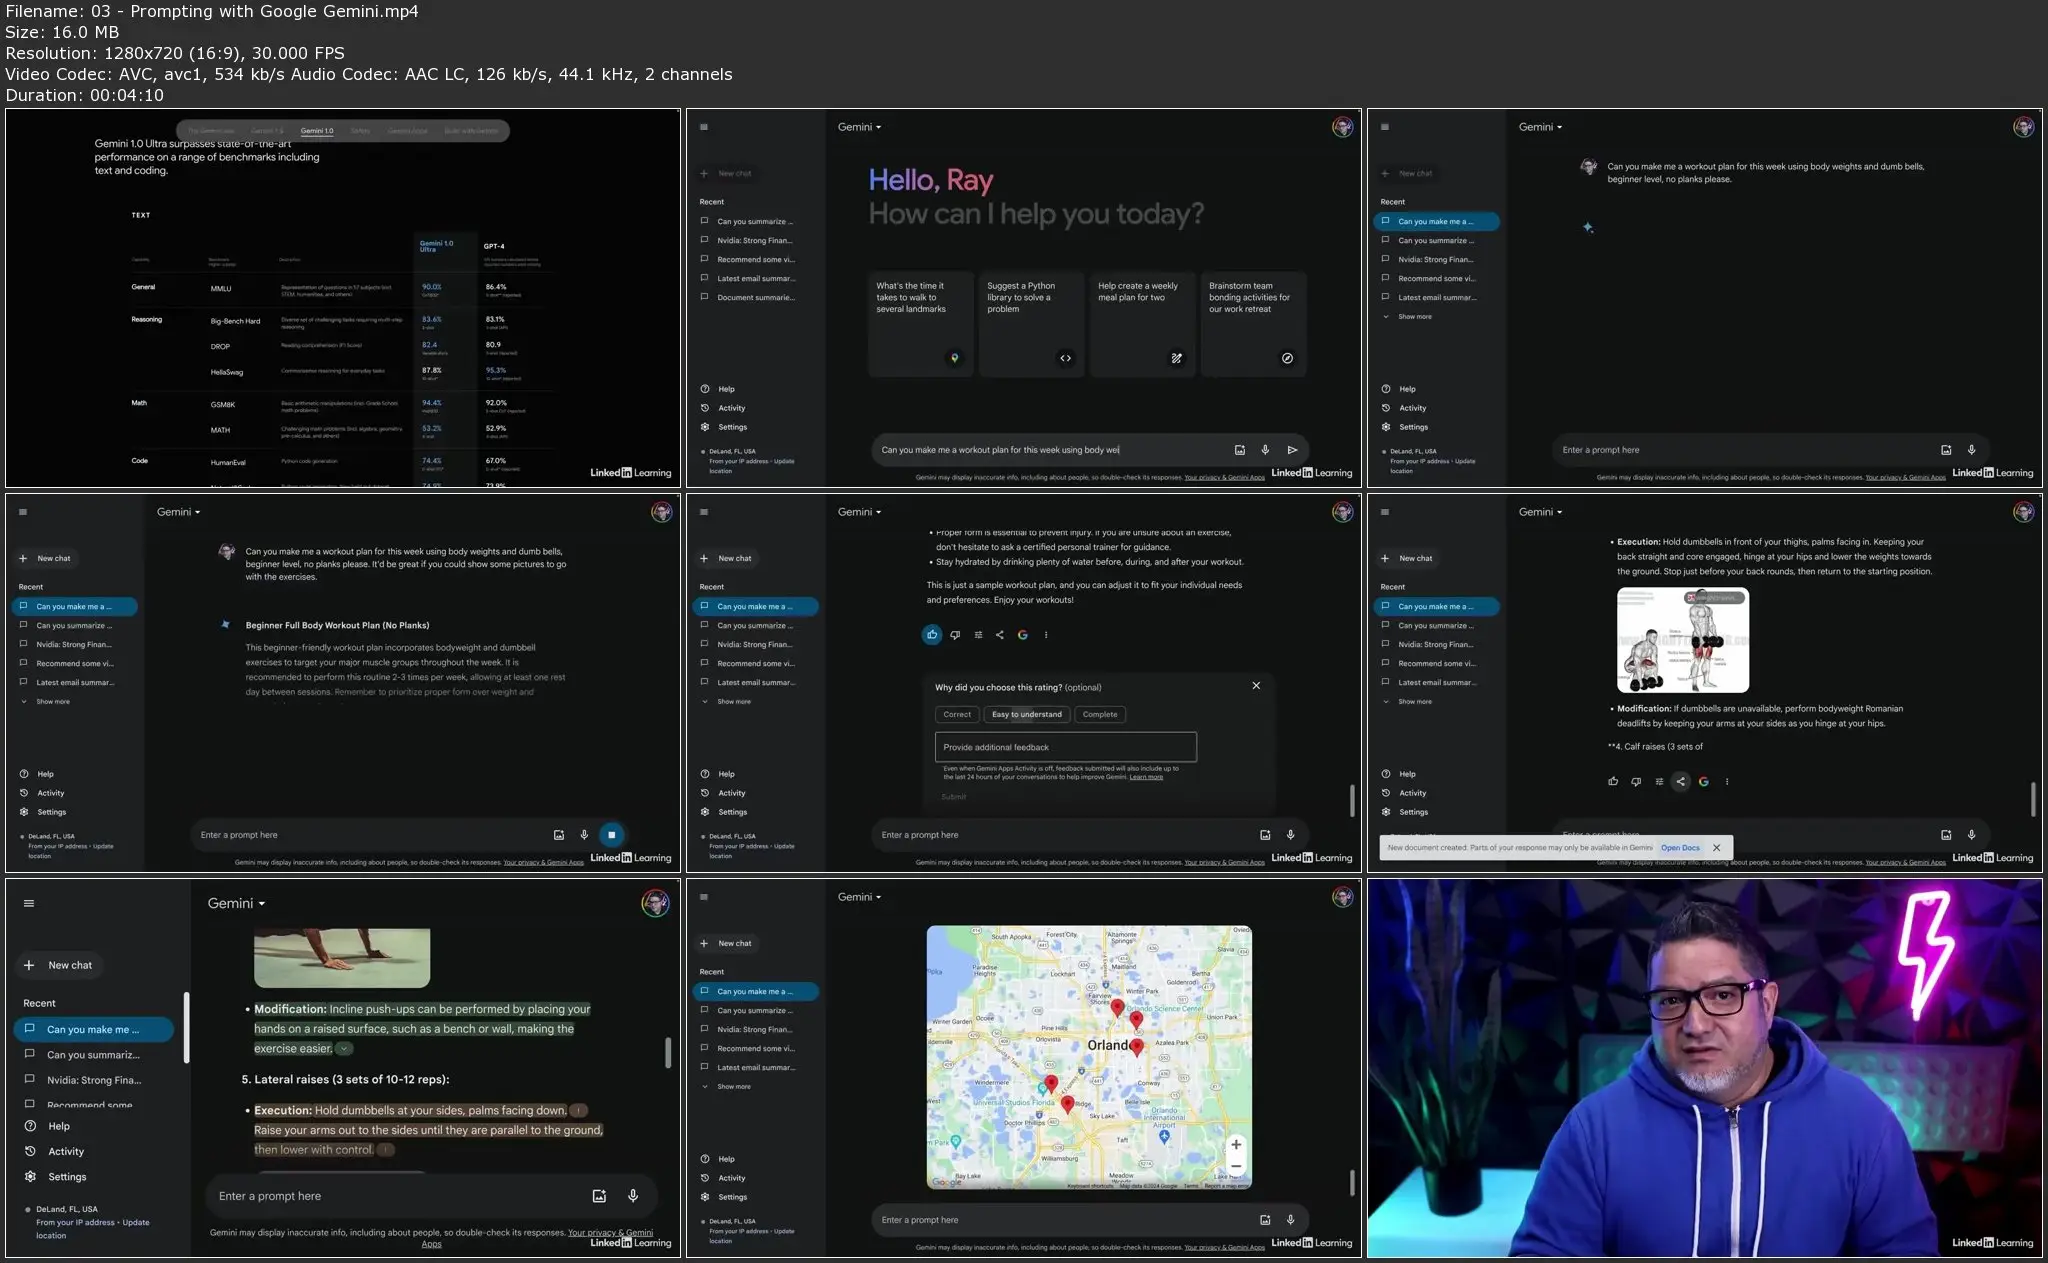Toggle the 'Easy to understand' feedback chip

[x=1026, y=714]
